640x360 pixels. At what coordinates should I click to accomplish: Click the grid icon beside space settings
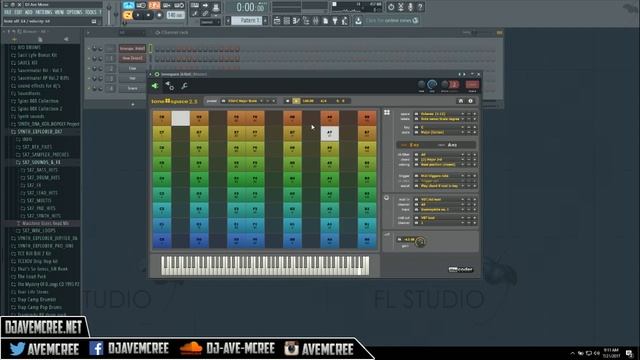pyautogui.click(x=387, y=112)
